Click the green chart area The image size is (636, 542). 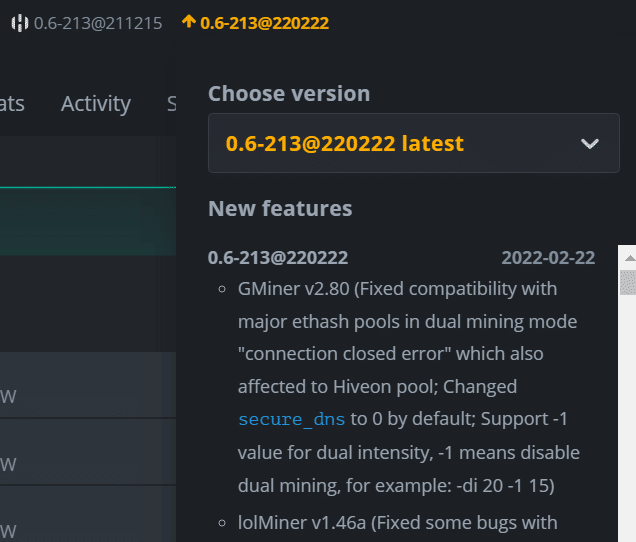pos(88,222)
